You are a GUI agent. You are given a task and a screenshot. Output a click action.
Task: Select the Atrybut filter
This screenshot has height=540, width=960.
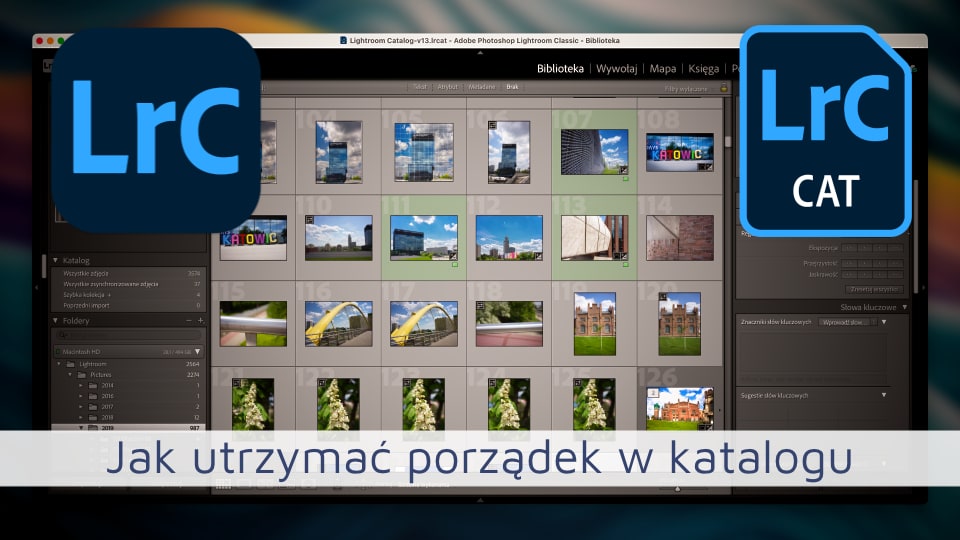448,88
